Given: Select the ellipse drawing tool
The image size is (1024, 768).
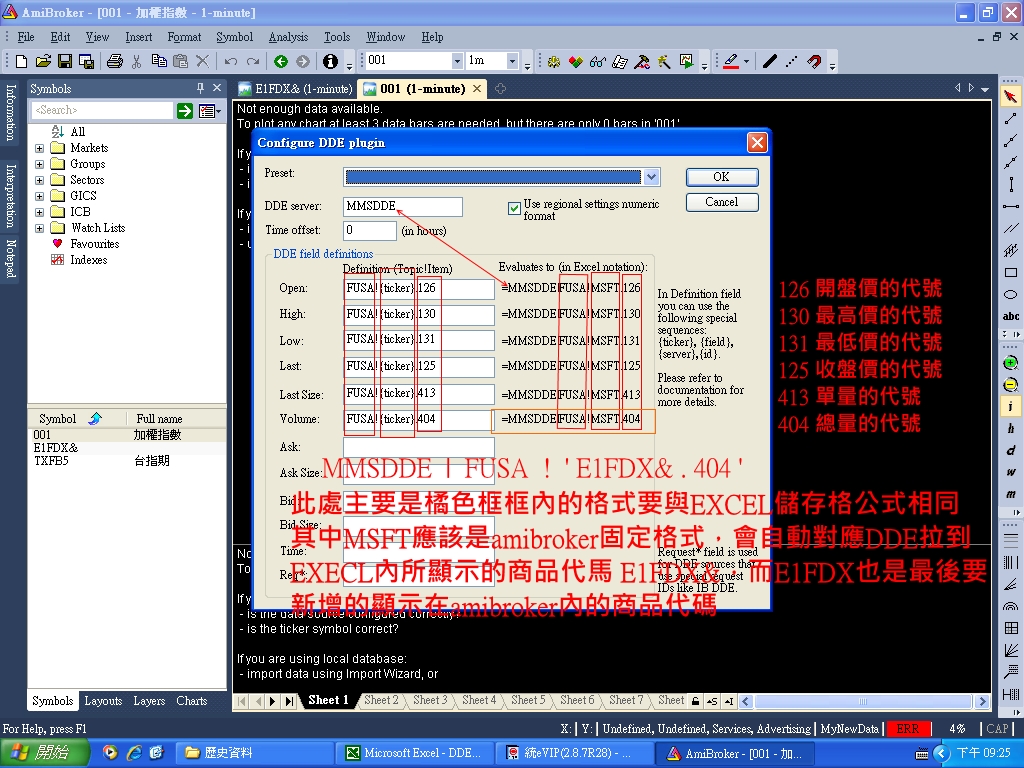Looking at the screenshot, I should click(x=1010, y=295).
